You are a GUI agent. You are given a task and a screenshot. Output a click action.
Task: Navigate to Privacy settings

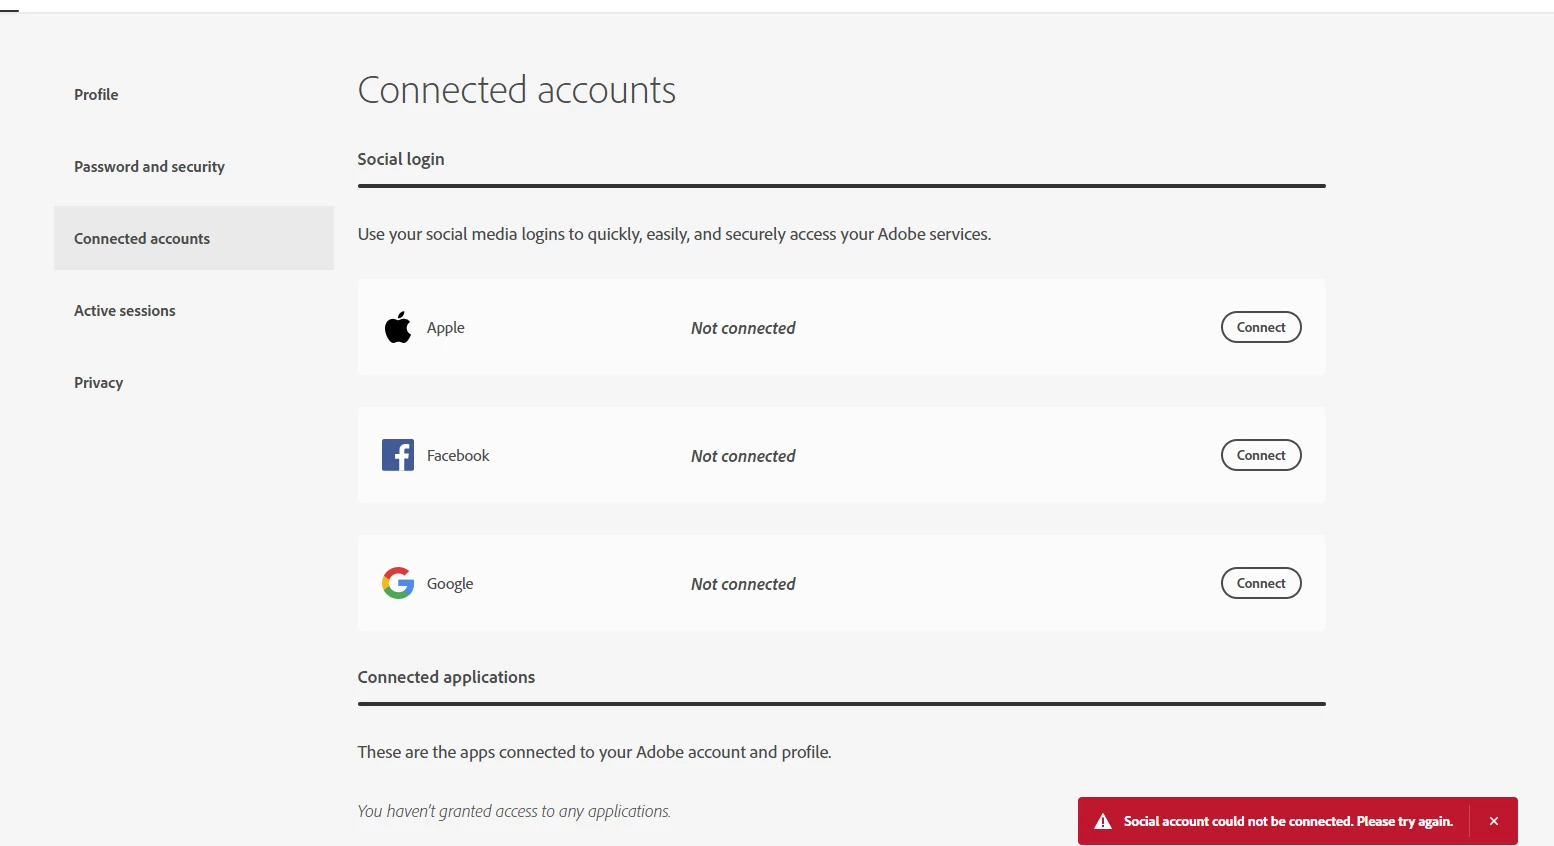(x=98, y=382)
